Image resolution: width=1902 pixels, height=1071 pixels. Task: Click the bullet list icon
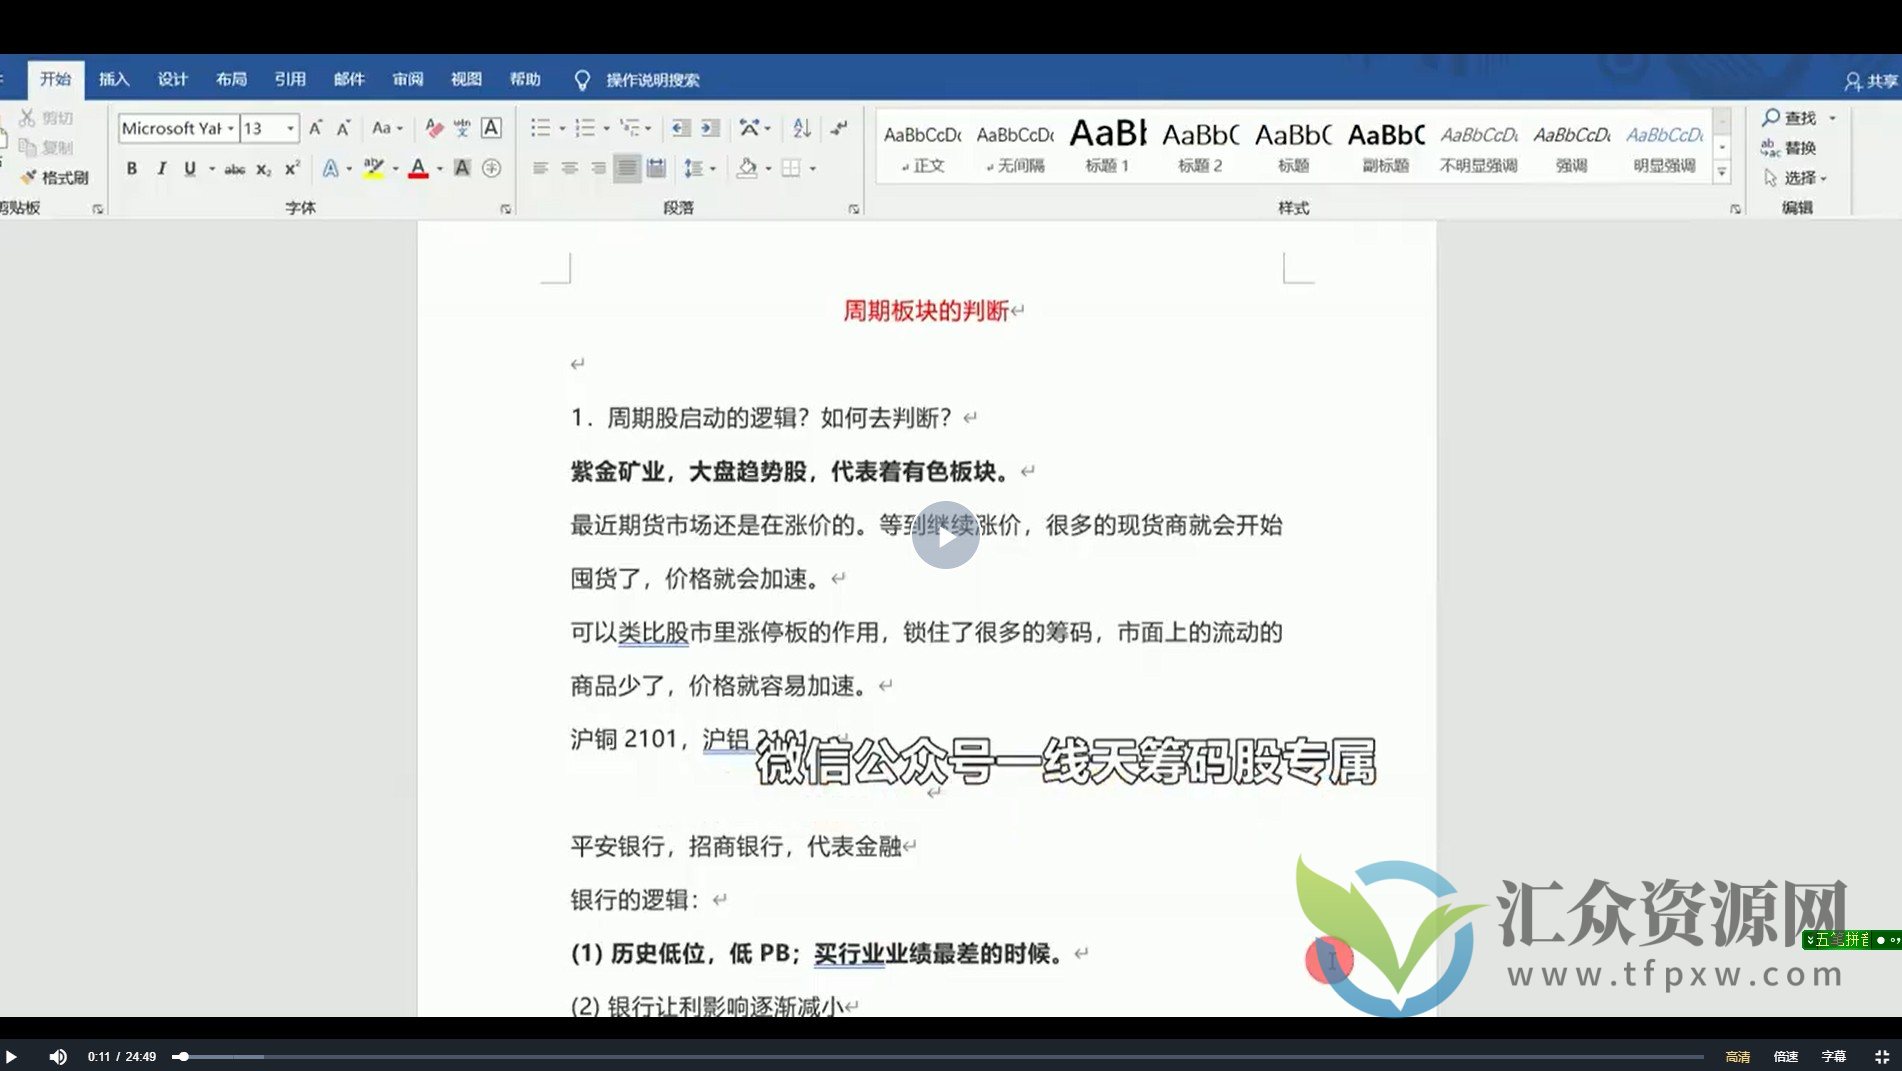click(541, 128)
